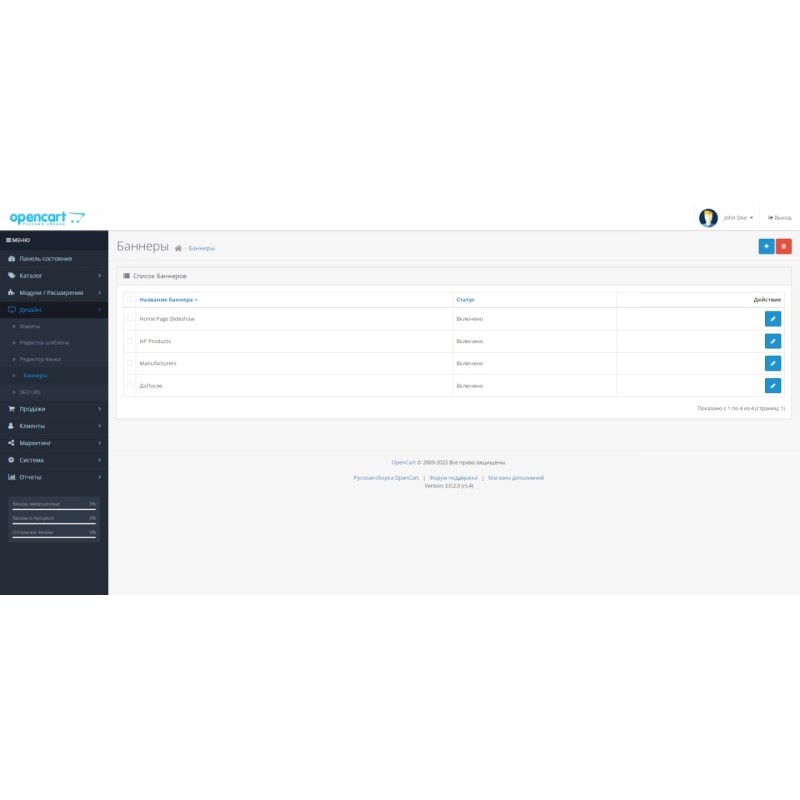Open the Система gear icon
Screen dimensions: 800x800
coord(12,460)
